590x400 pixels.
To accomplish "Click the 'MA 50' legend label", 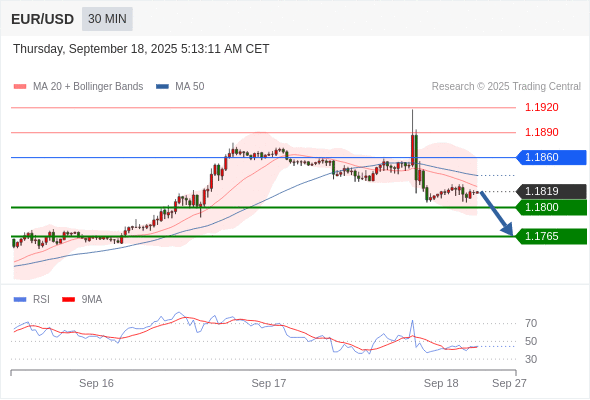I will [190, 87].
